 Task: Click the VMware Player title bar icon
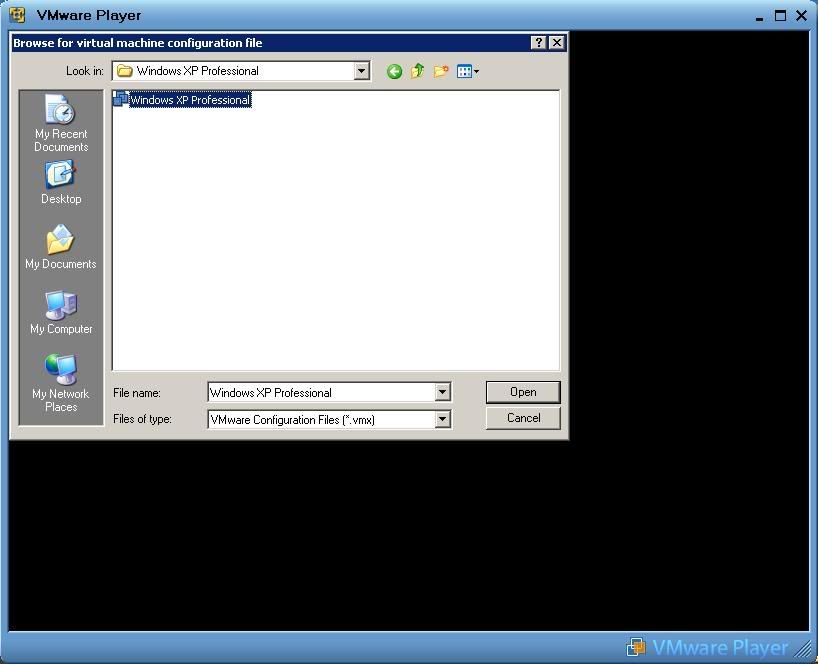17,15
